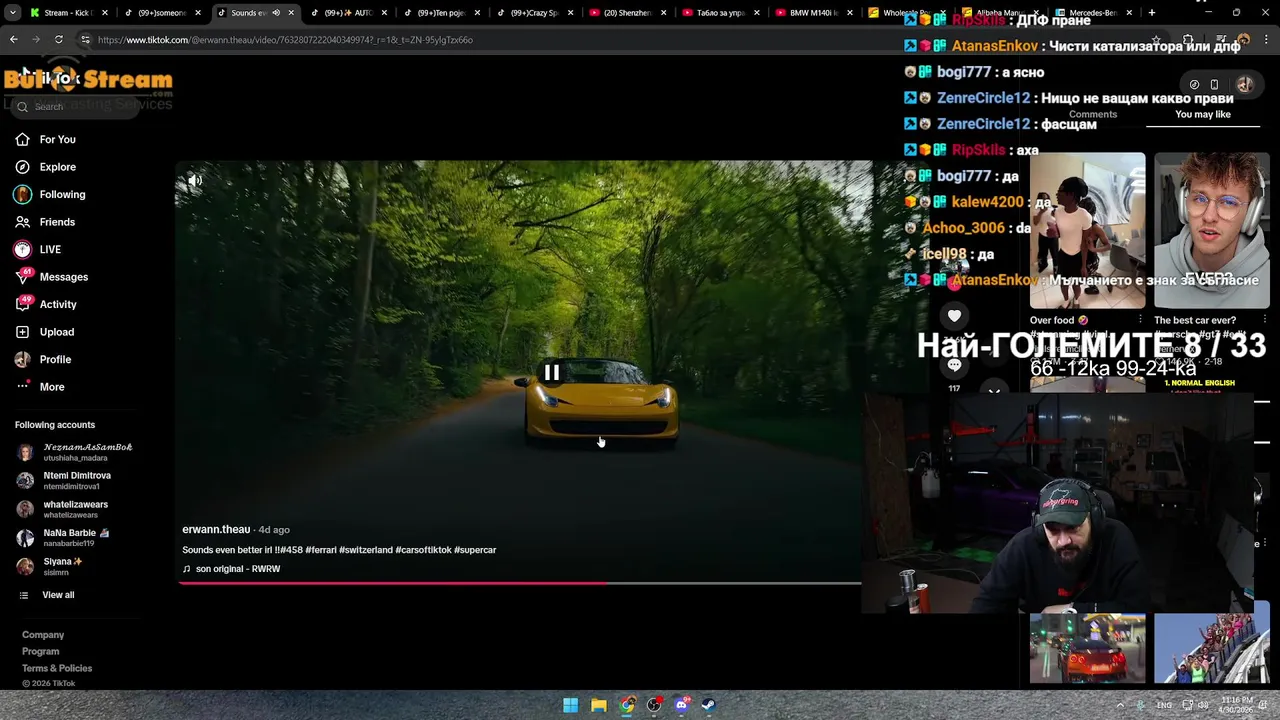Click the phone app icon in the top bar
This screenshot has height=720, width=1280.
[x=1214, y=85]
